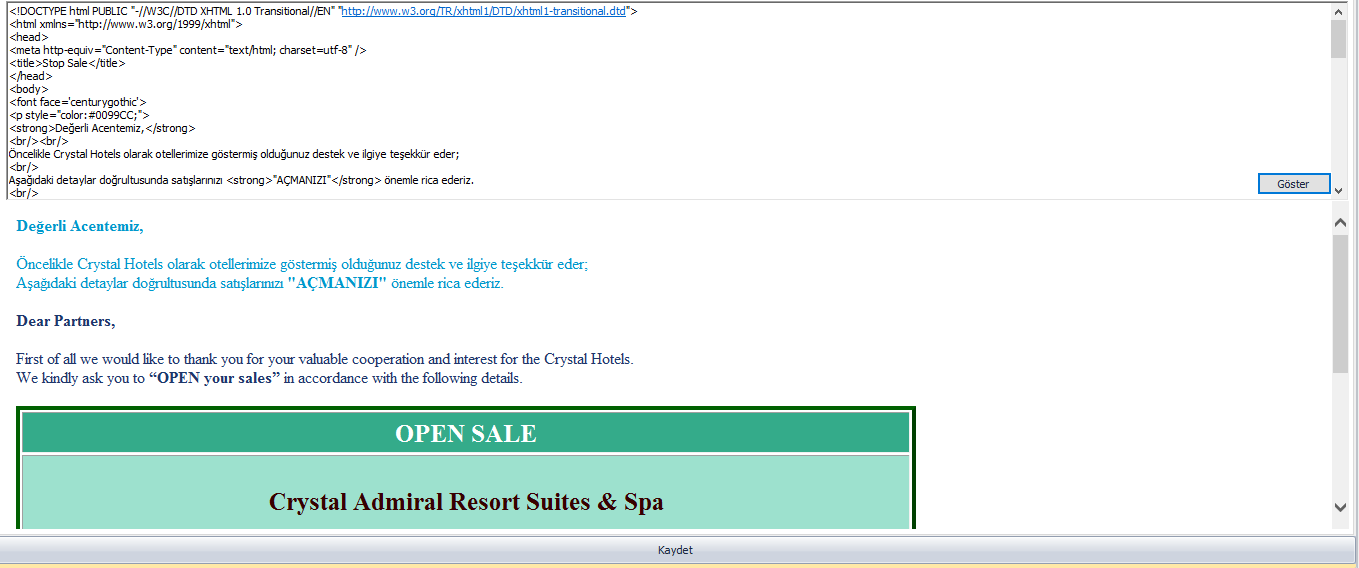The width and height of the screenshot is (1359, 568).
Task: Click the <strong>Değerli Acentemiz,</strong> code line
Action: tap(103, 128)
